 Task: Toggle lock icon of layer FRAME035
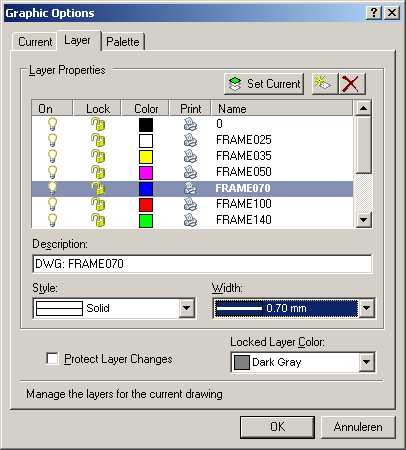98,156
